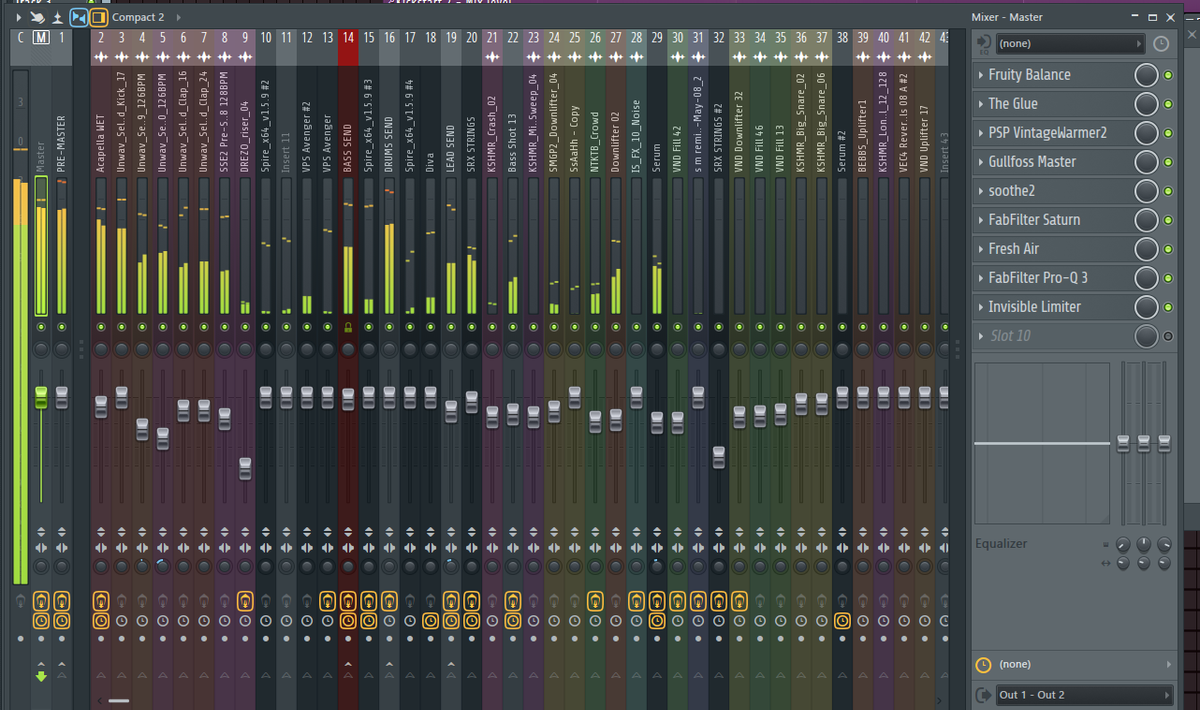Screen dimensions: 1200x710
Task: Click the latency clock icon on BASS SEND track
Action: (348, 621)
